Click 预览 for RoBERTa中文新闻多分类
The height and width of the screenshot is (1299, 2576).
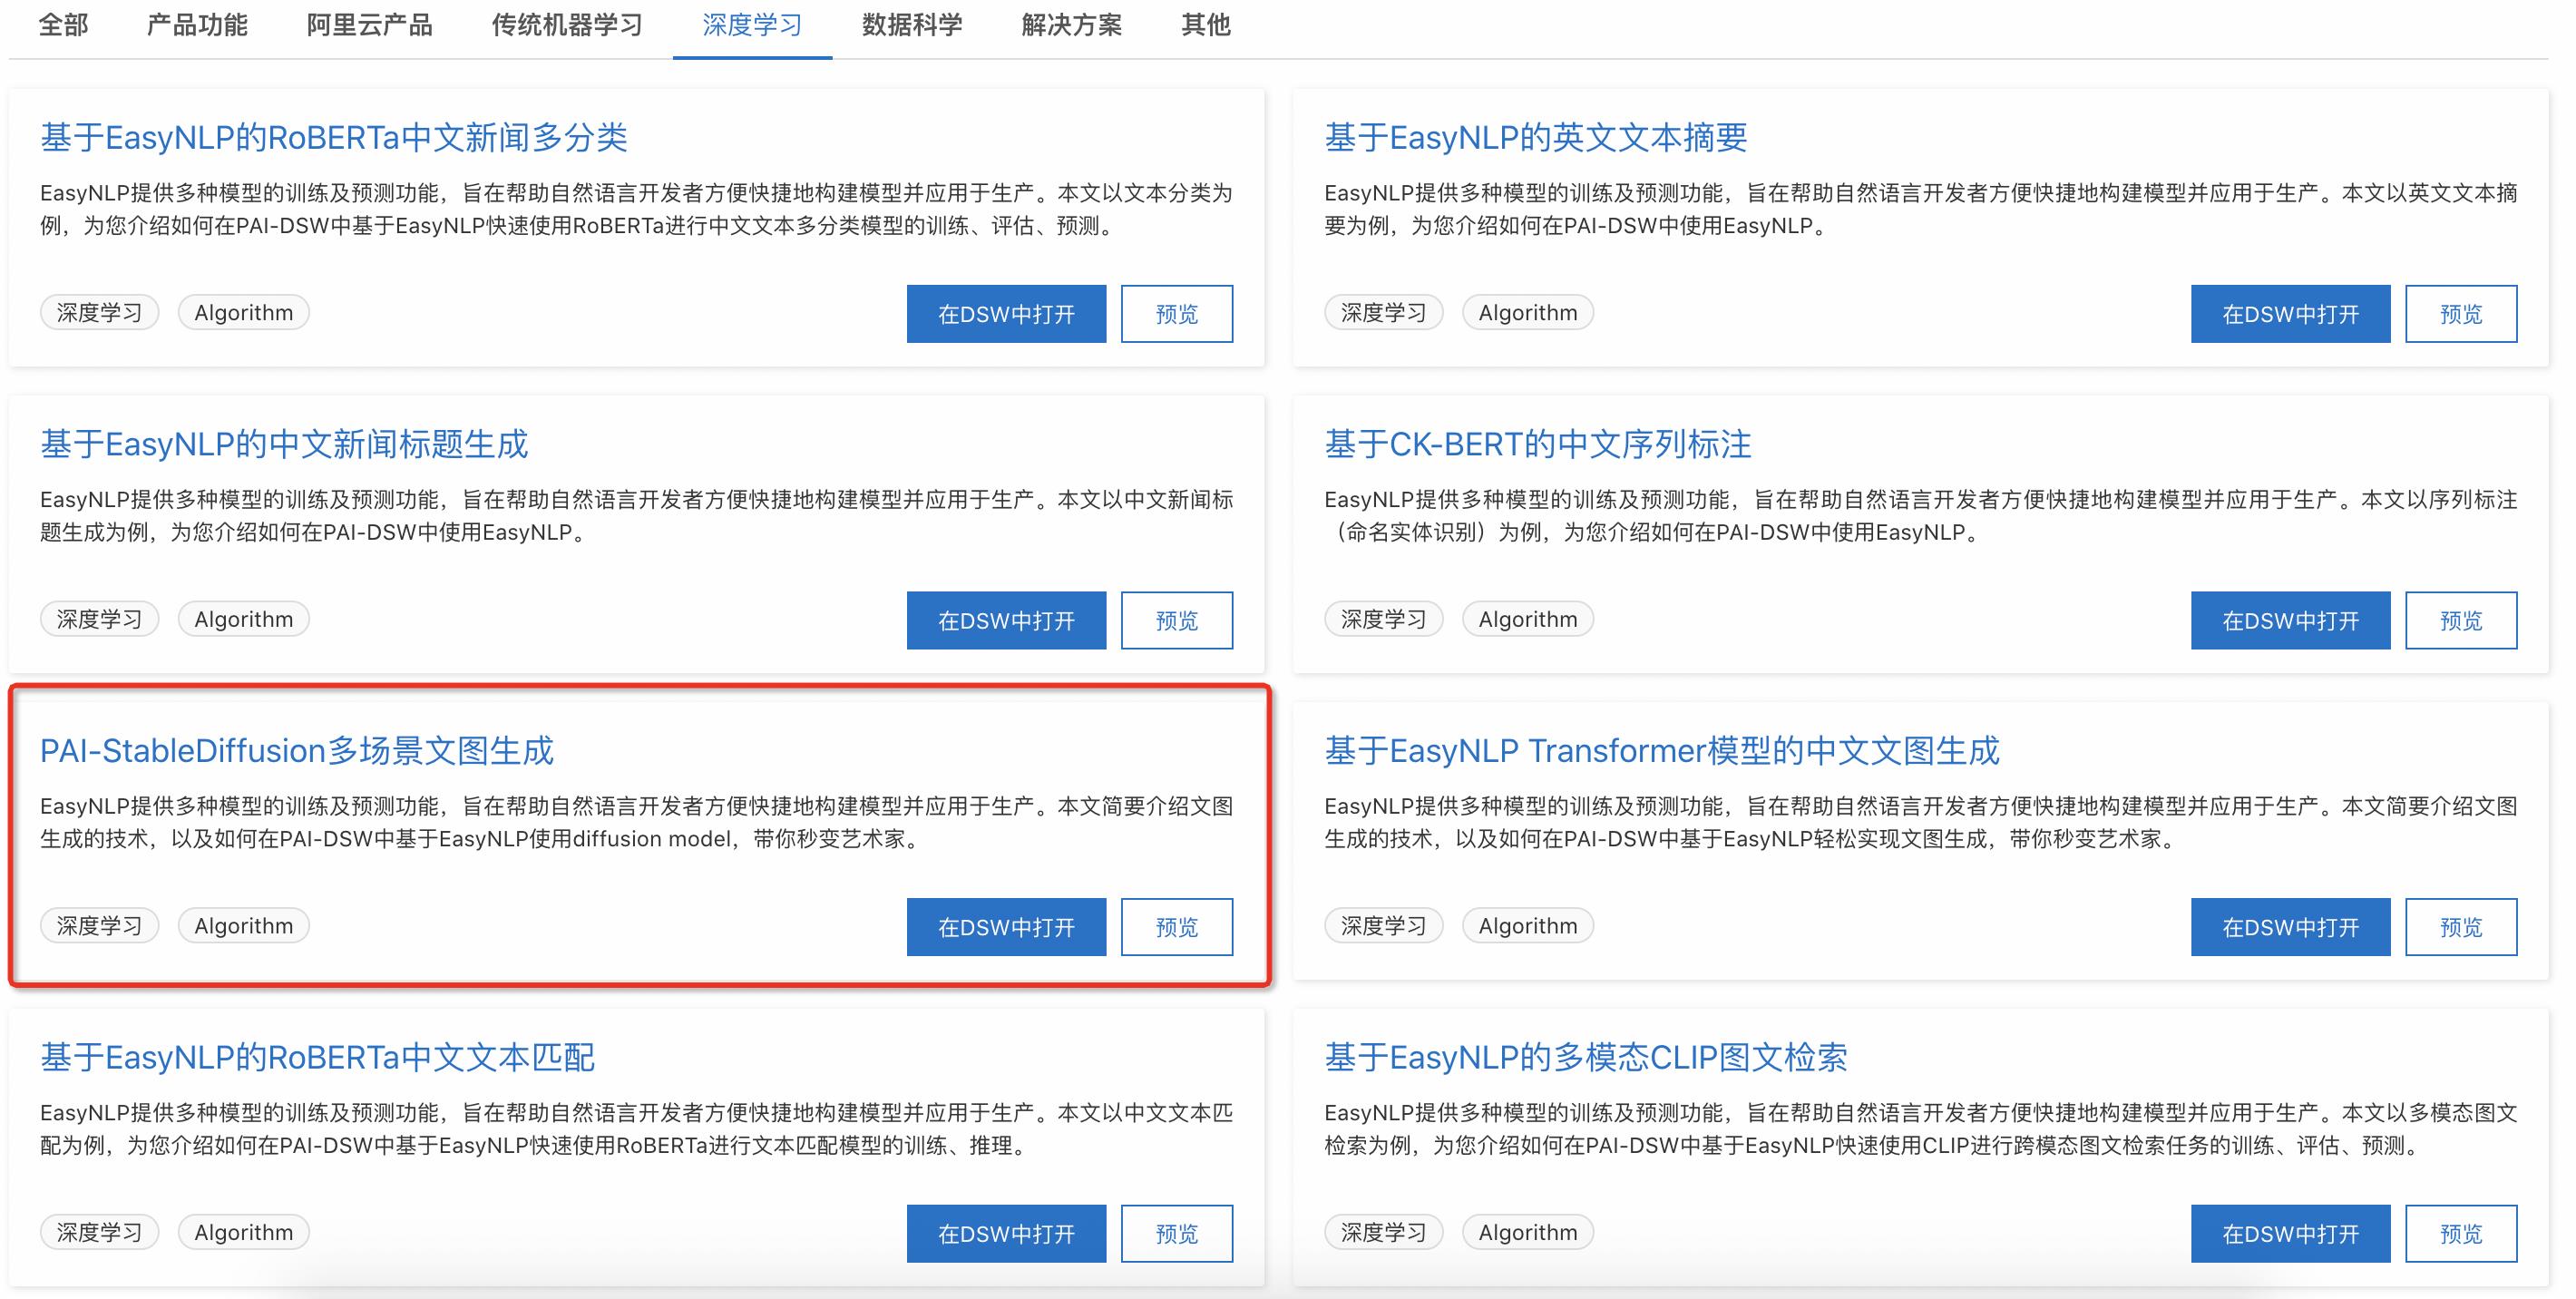click(x=1177, y=314)
